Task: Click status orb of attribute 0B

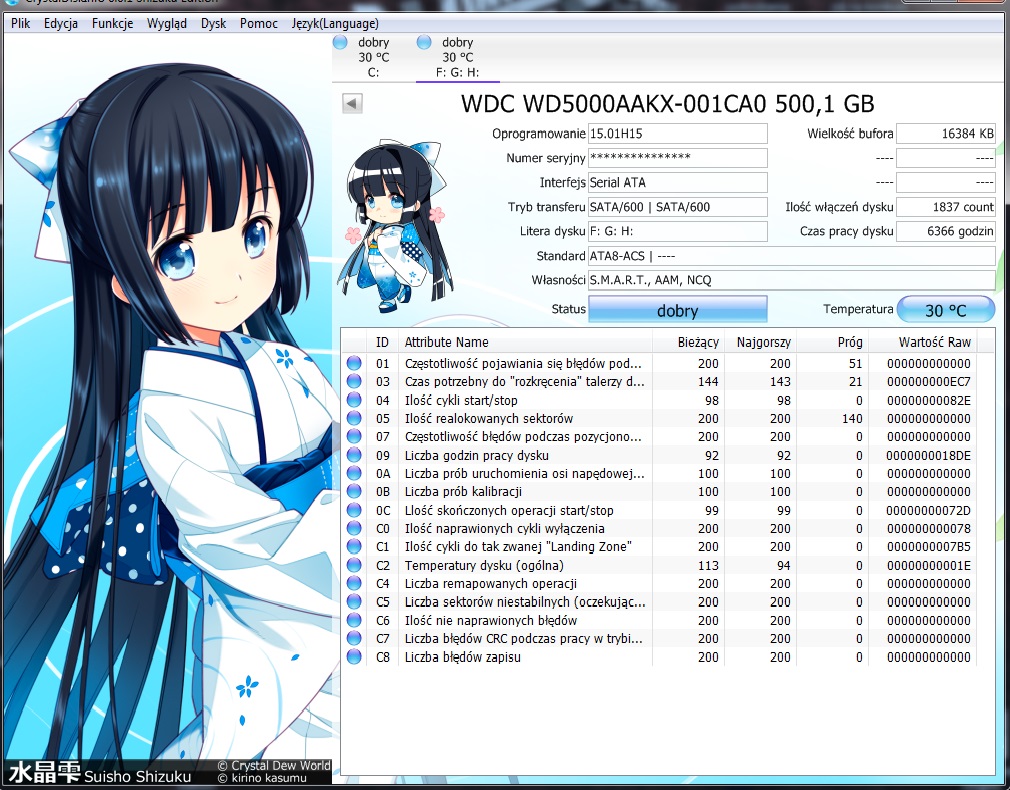Action: (354, 491)
